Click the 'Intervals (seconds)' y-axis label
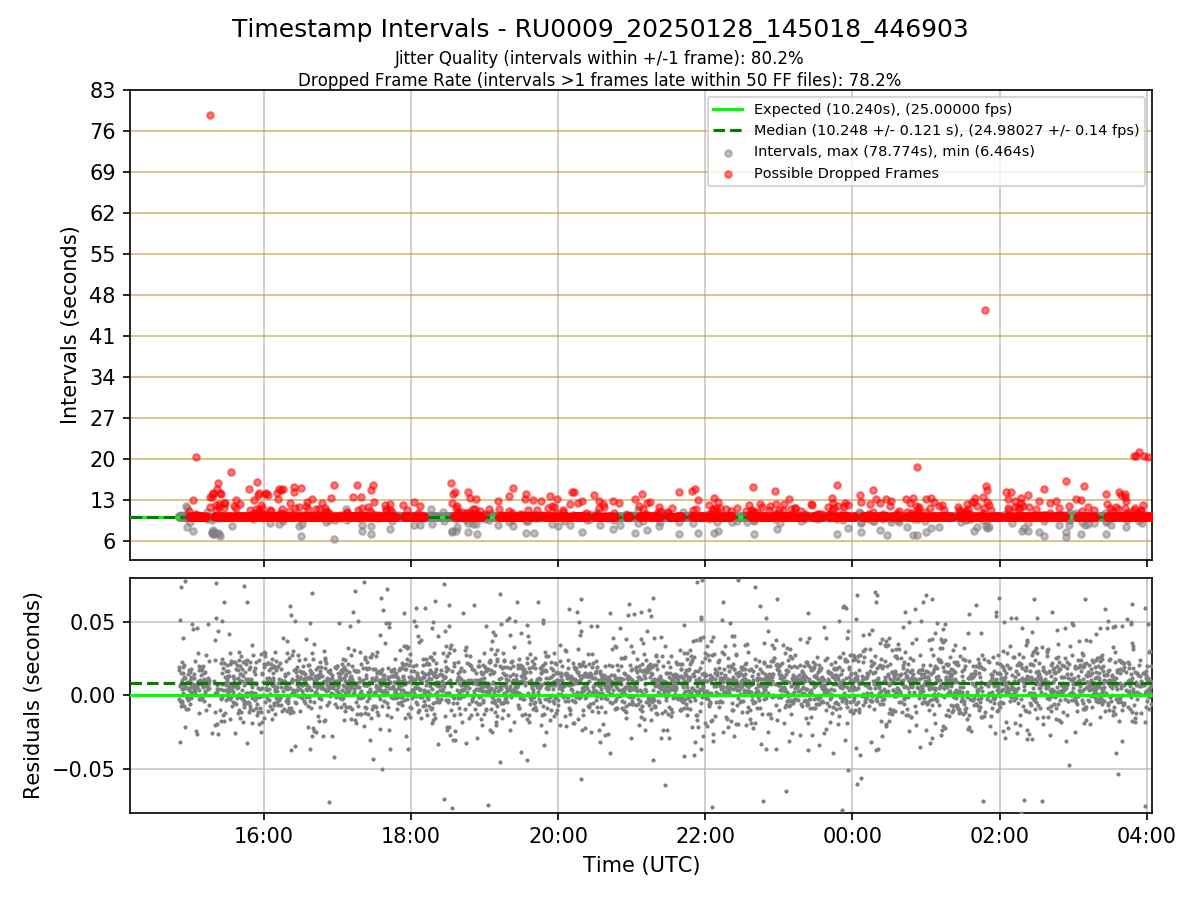 (x=70, y=325)
